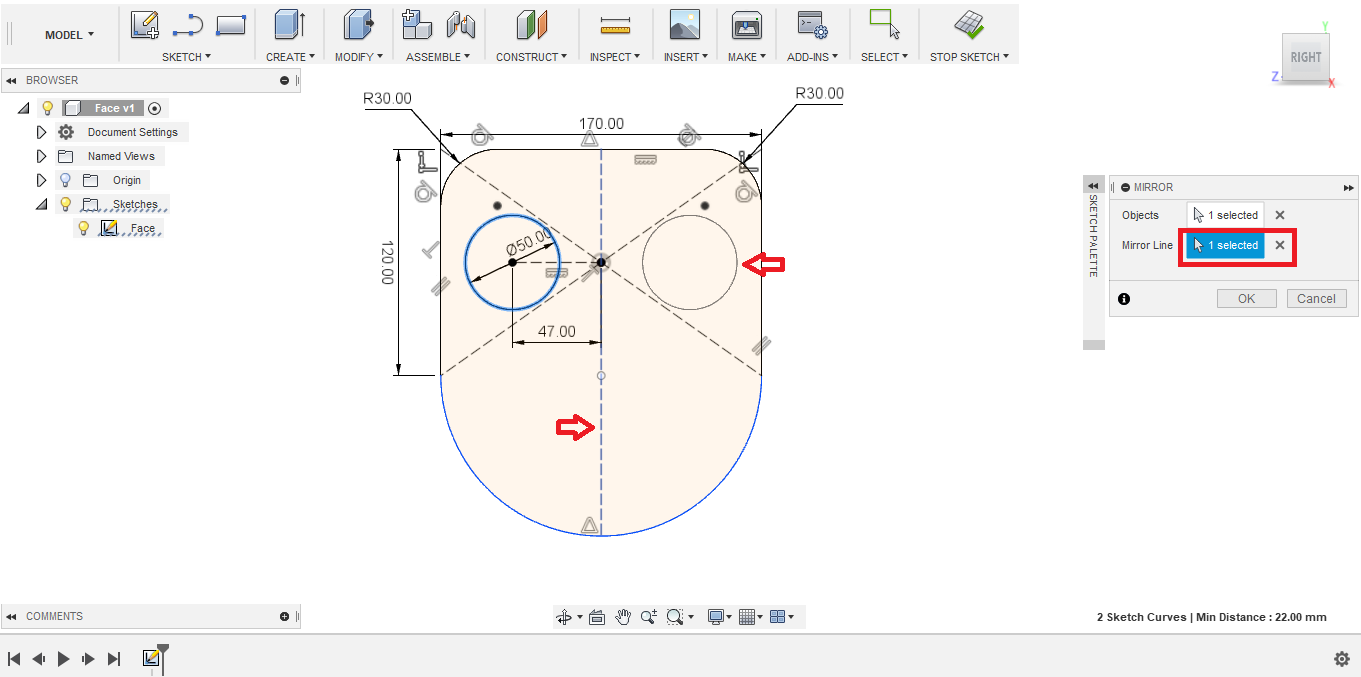1361x677 pixels.
Task: Open the MODEL workspace dropdown
Action: [x=69, y=34]
